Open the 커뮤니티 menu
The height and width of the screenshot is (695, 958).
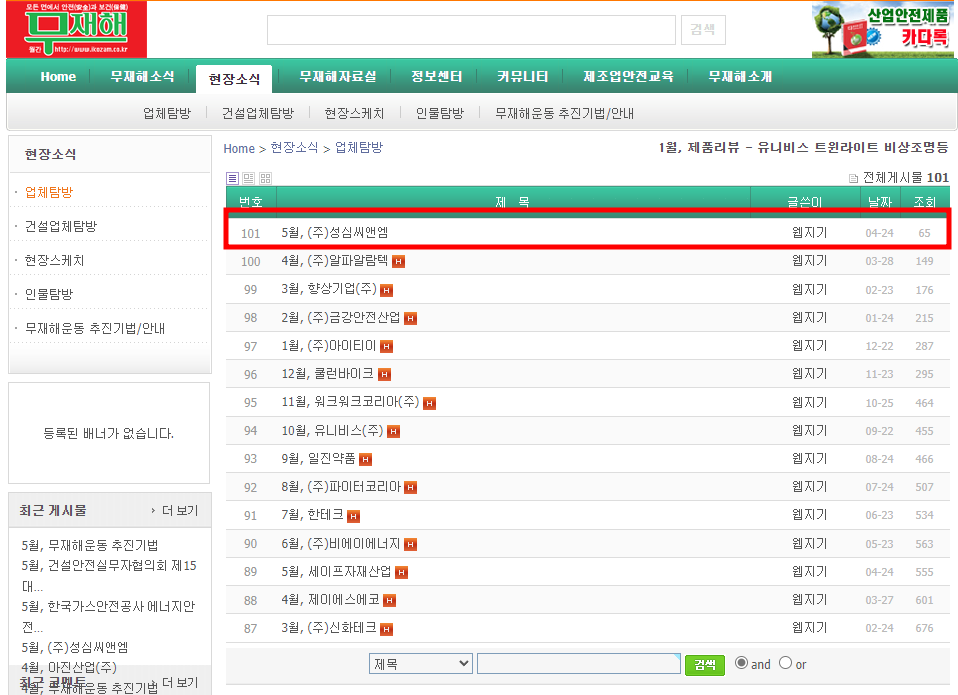pos(522,76)
